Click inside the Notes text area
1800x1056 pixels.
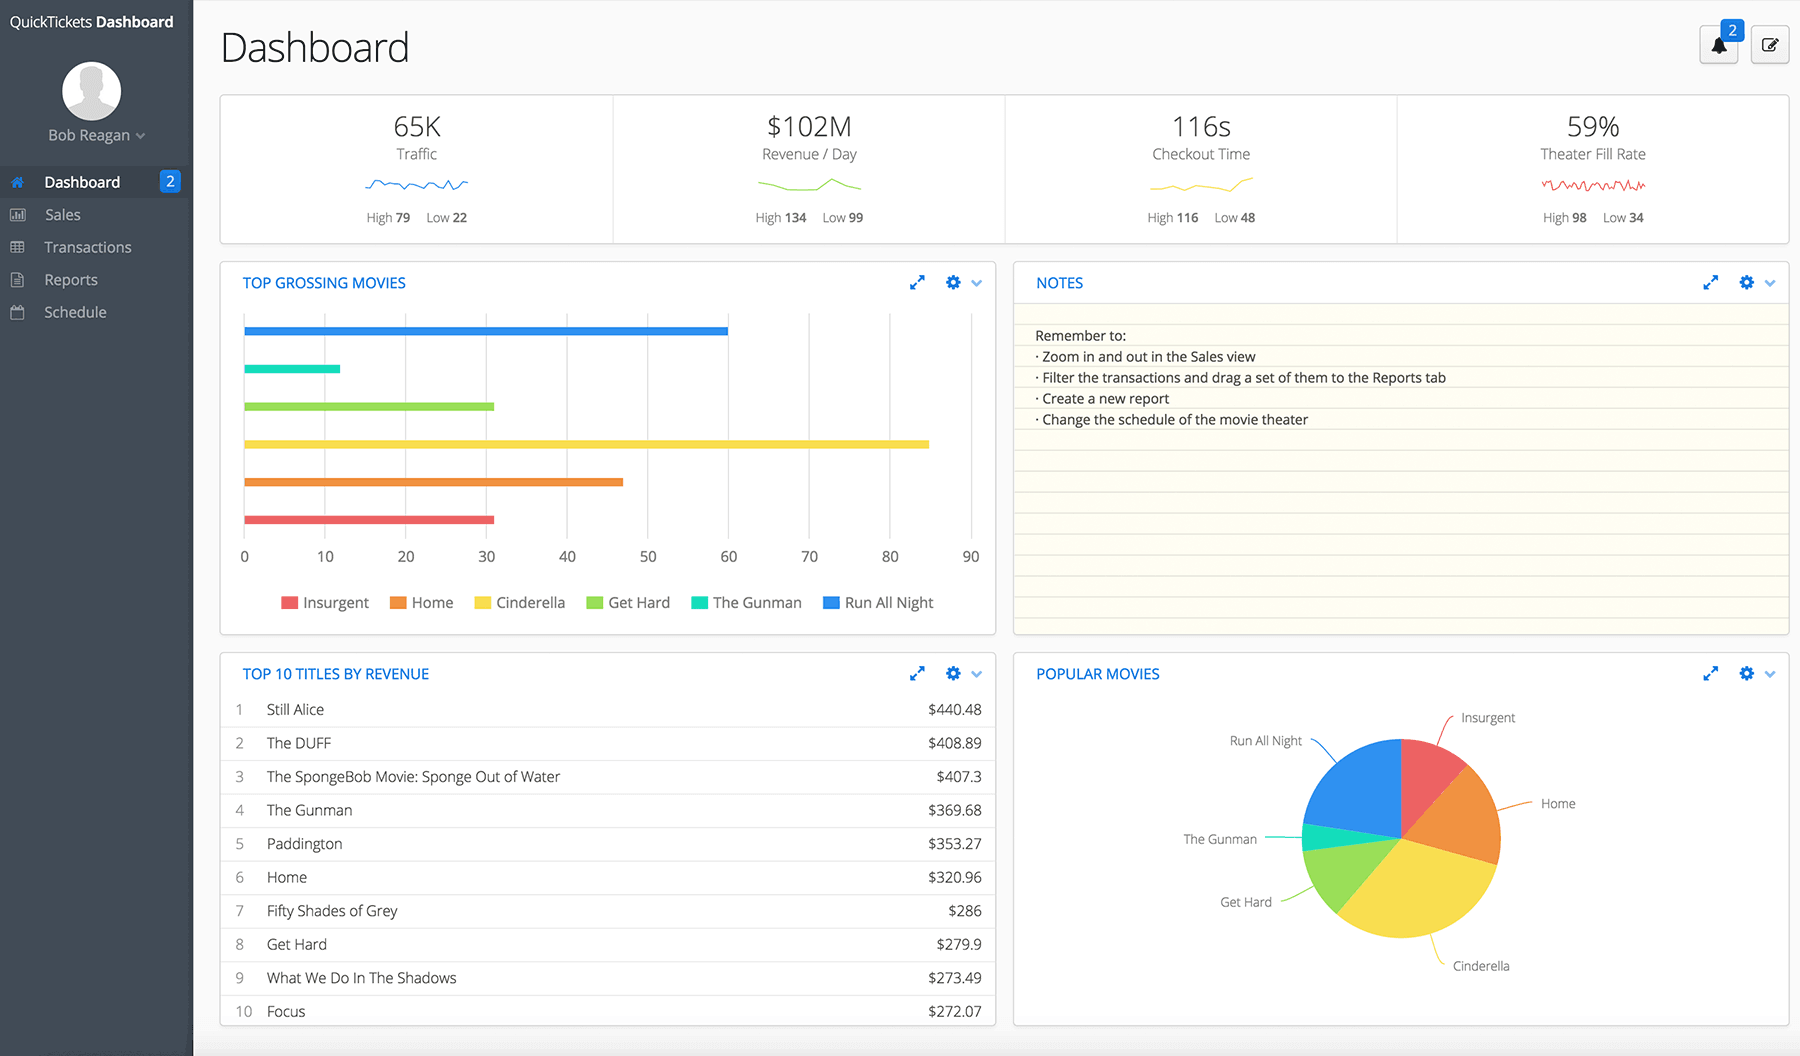click(x=1400, y=500)
